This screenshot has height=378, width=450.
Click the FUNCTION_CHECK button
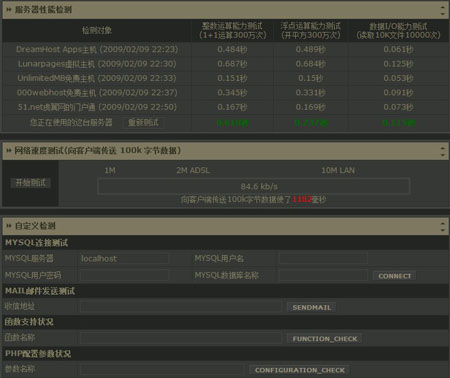tap(325, 339)
